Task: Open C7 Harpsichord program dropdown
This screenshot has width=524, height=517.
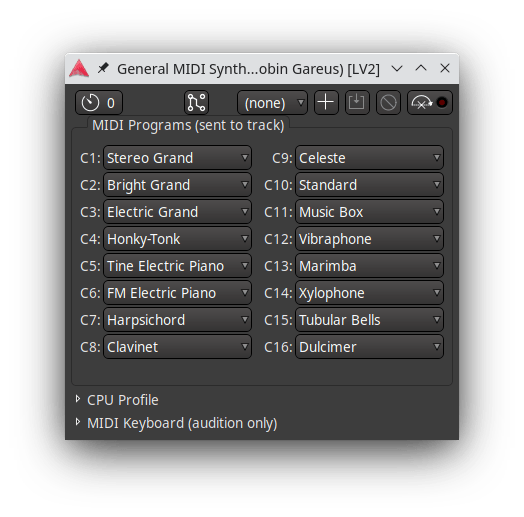Action: tap(177, 320)
